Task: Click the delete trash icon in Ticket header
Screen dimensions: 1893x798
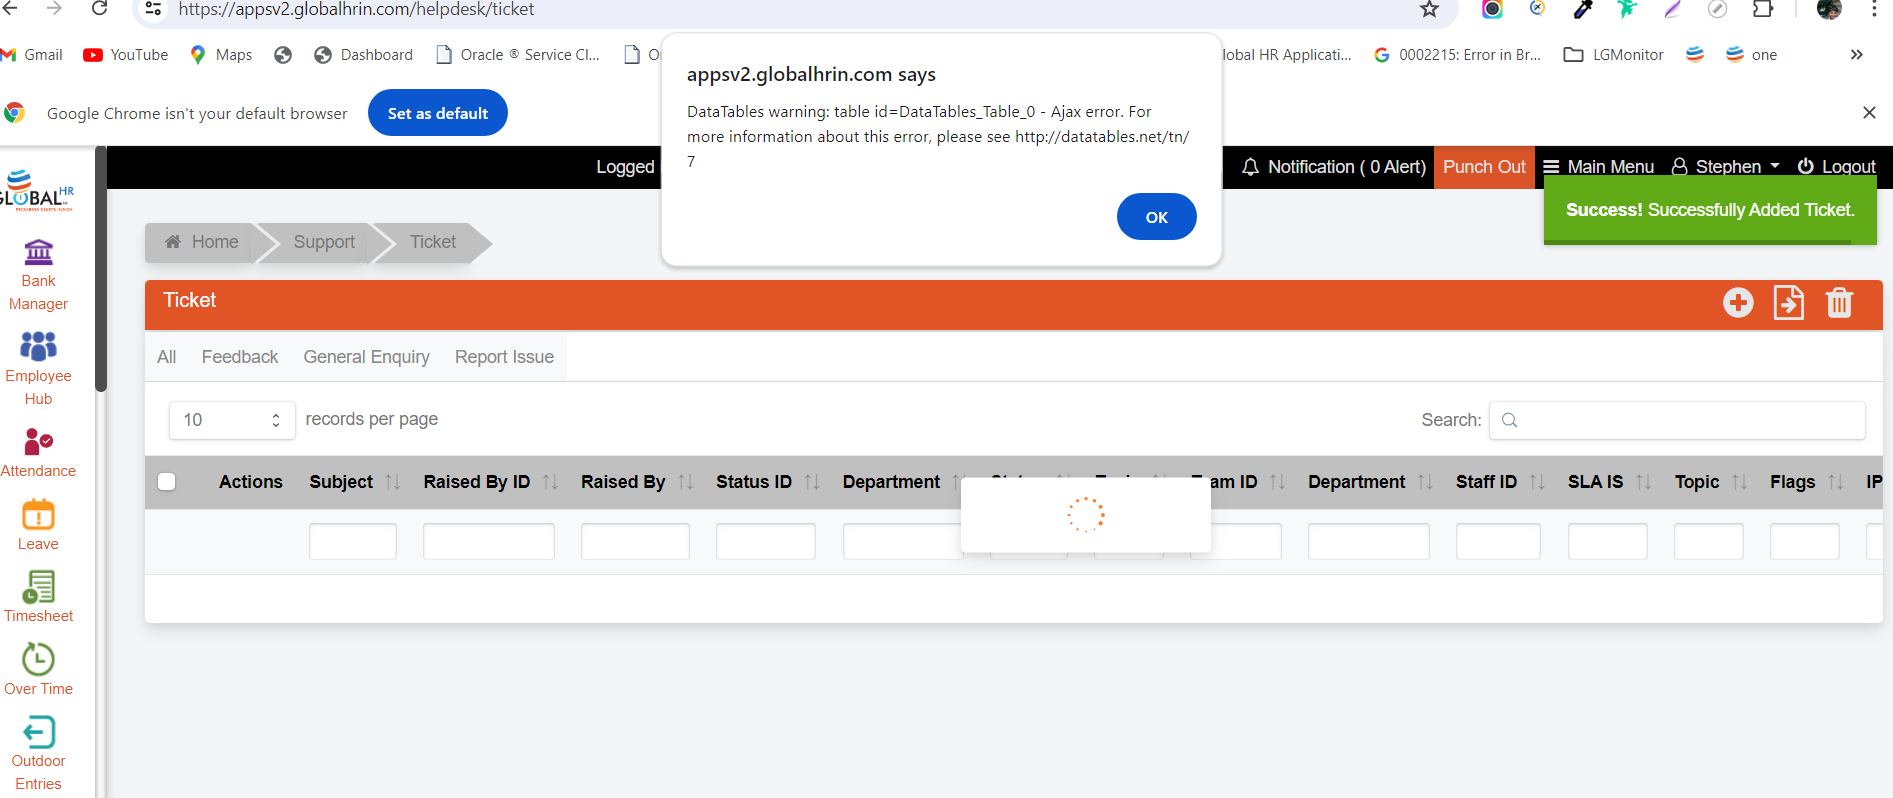Action: click(1839, 302)
